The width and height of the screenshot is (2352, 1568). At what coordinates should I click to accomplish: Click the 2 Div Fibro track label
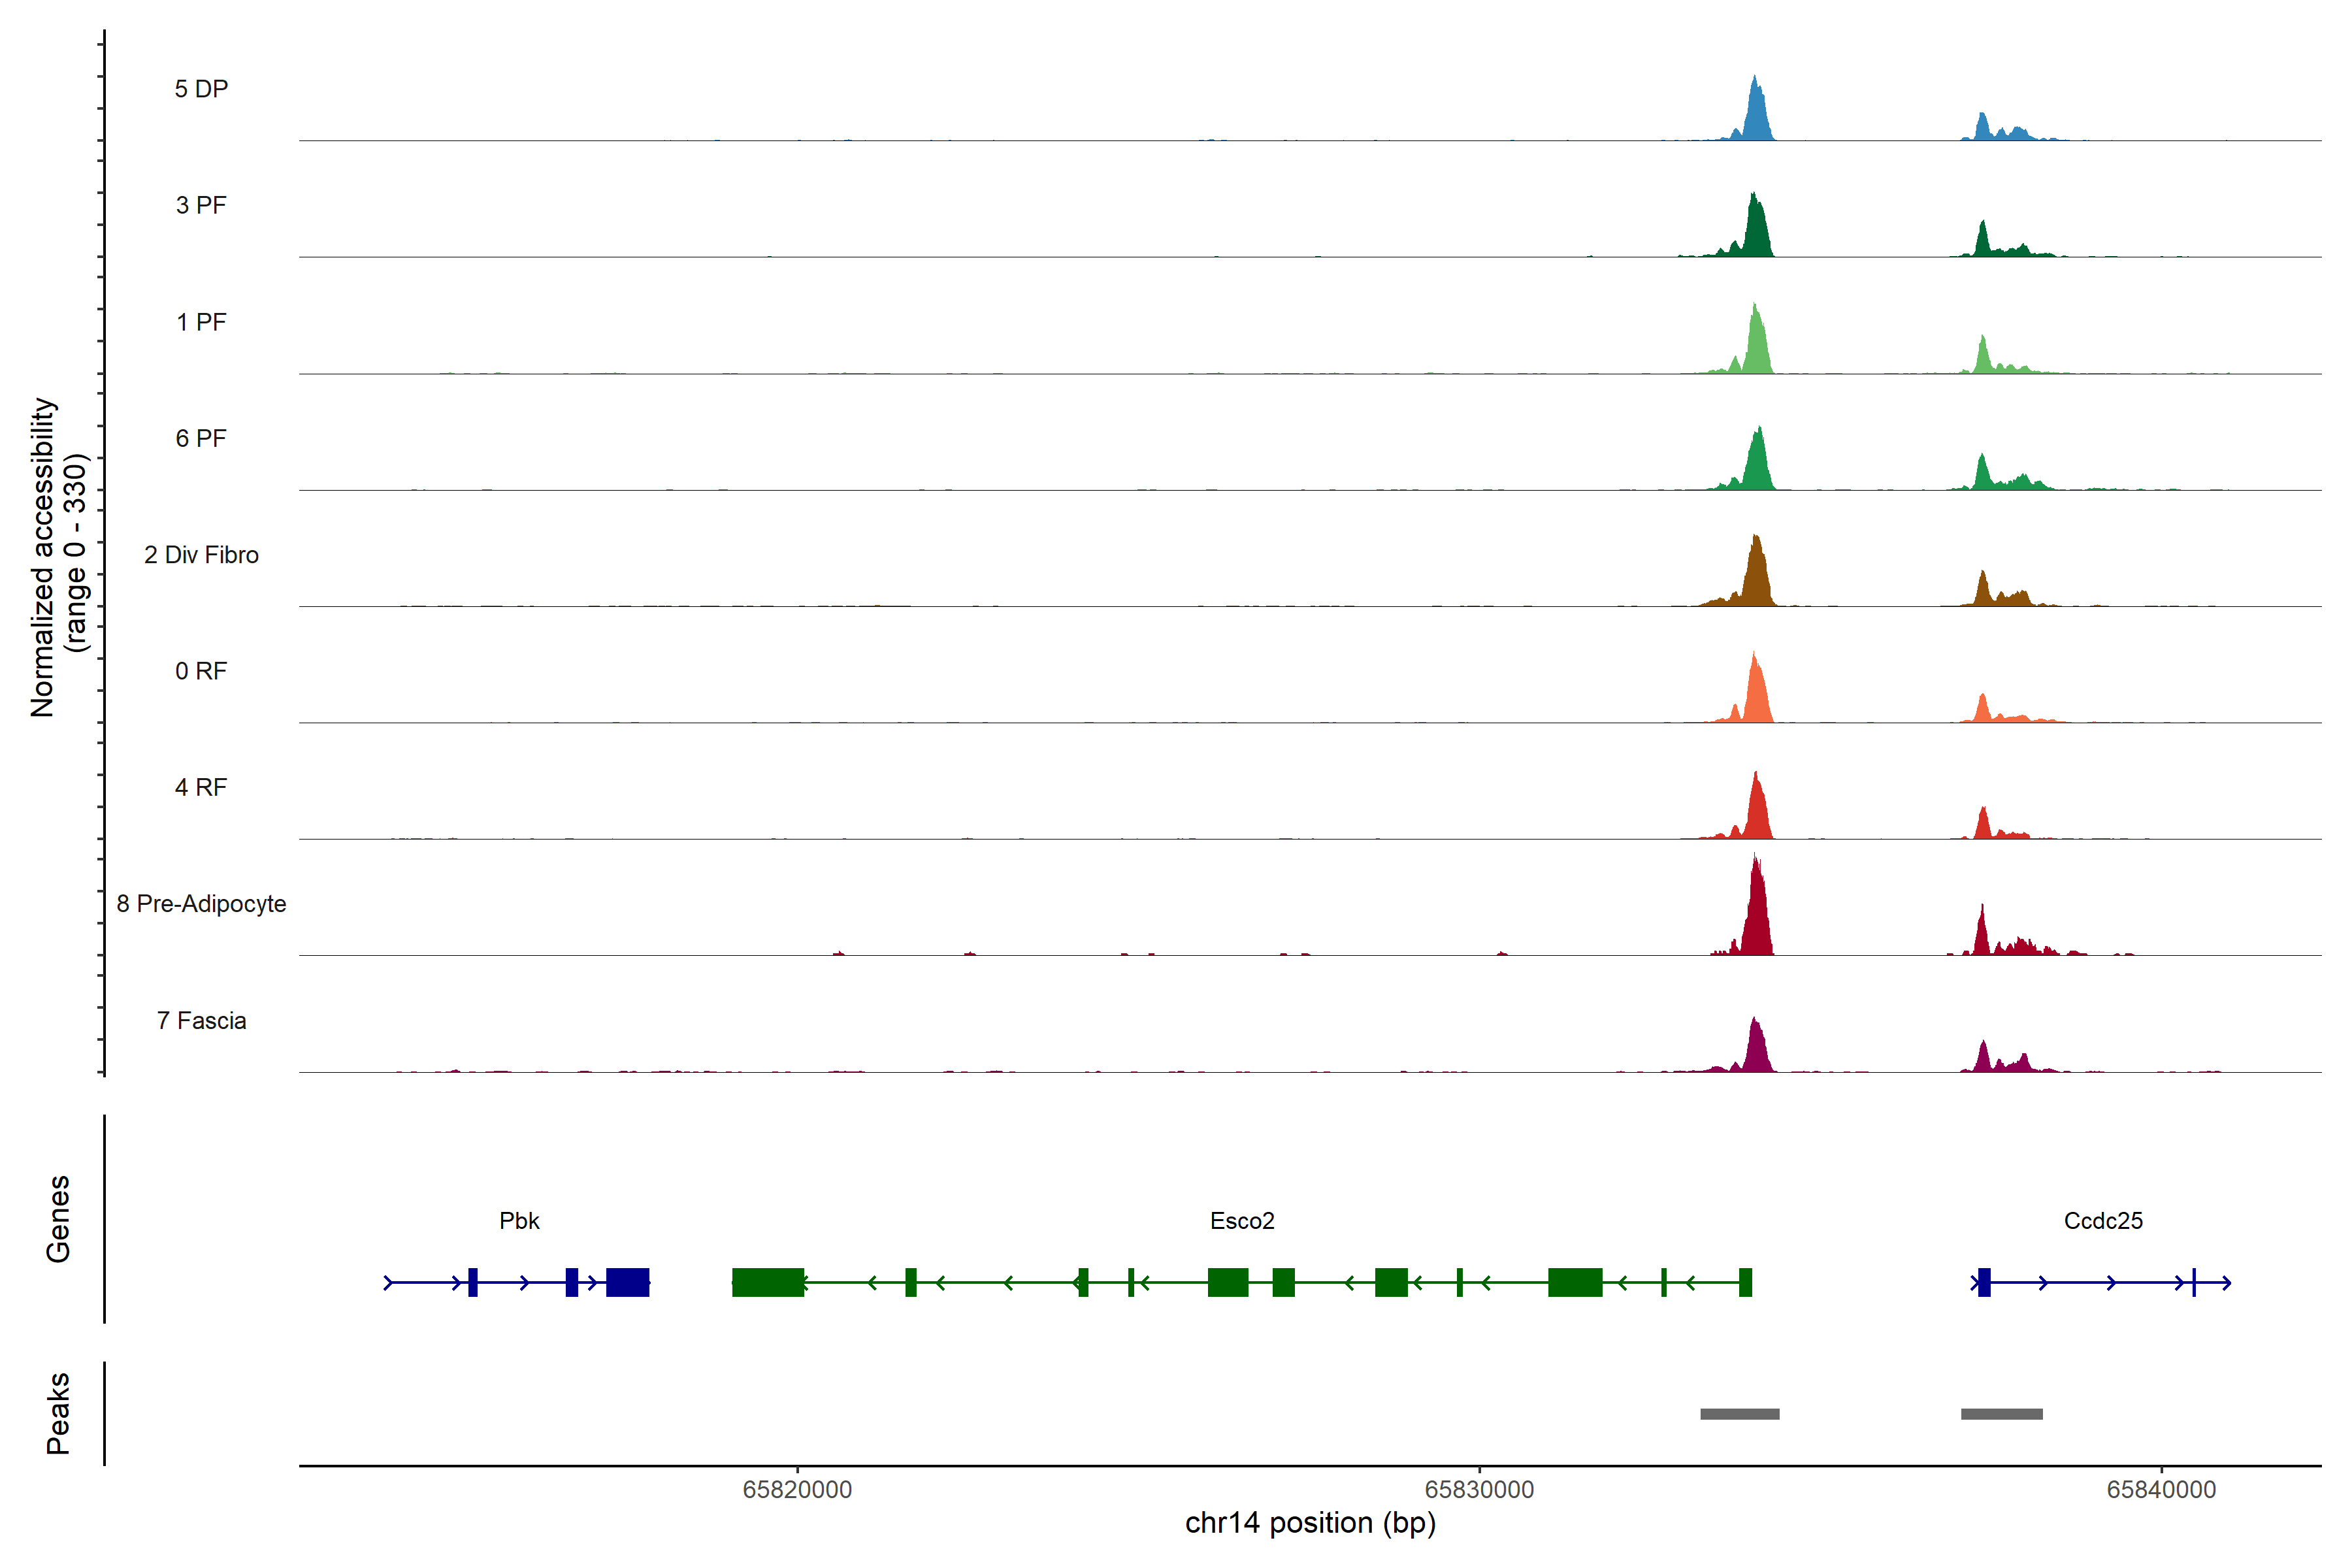[201, 555]
